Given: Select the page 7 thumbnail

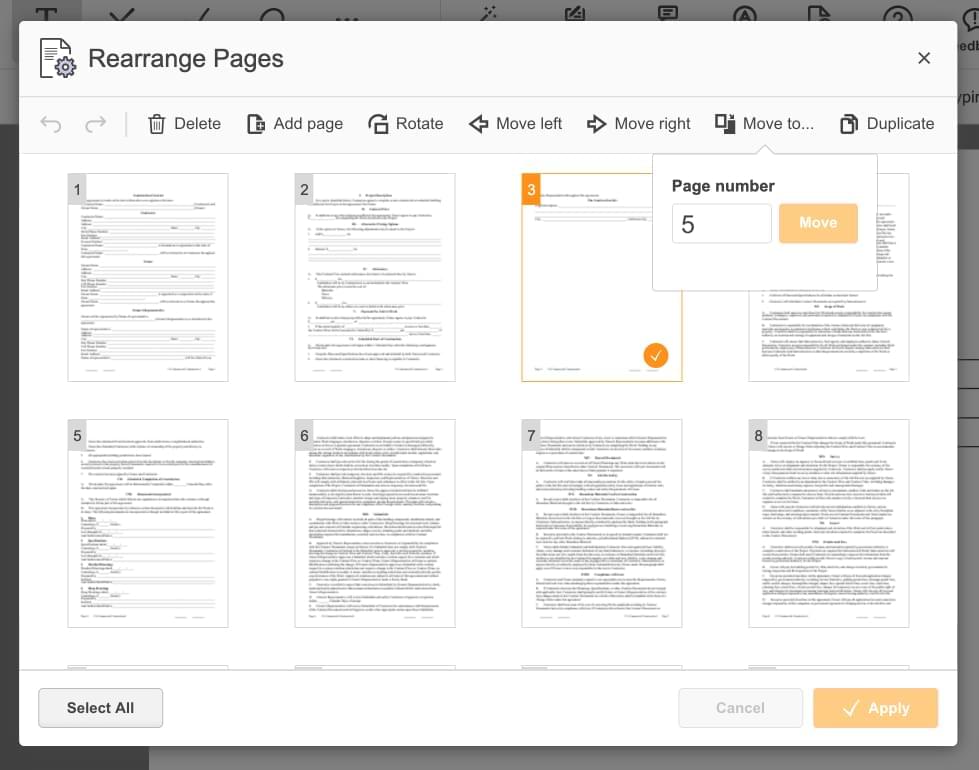Looking at the screenshot, I should pos(601,522).
